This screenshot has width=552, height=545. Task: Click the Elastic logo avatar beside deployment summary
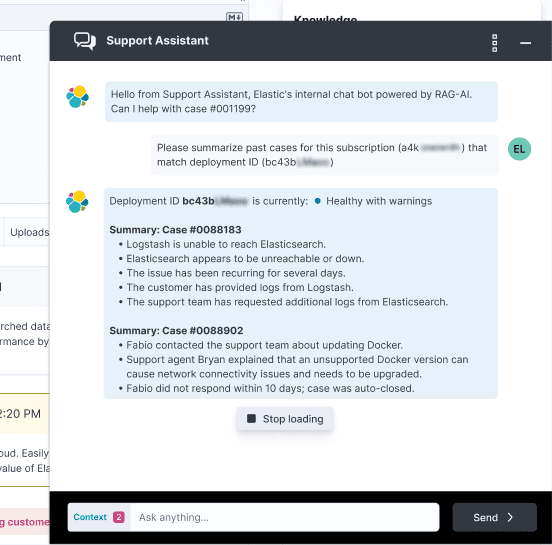click(77, 201)
